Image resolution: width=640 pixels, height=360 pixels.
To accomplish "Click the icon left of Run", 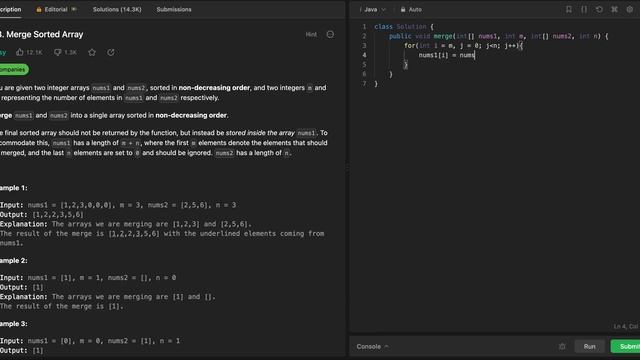I will point(562,347).
